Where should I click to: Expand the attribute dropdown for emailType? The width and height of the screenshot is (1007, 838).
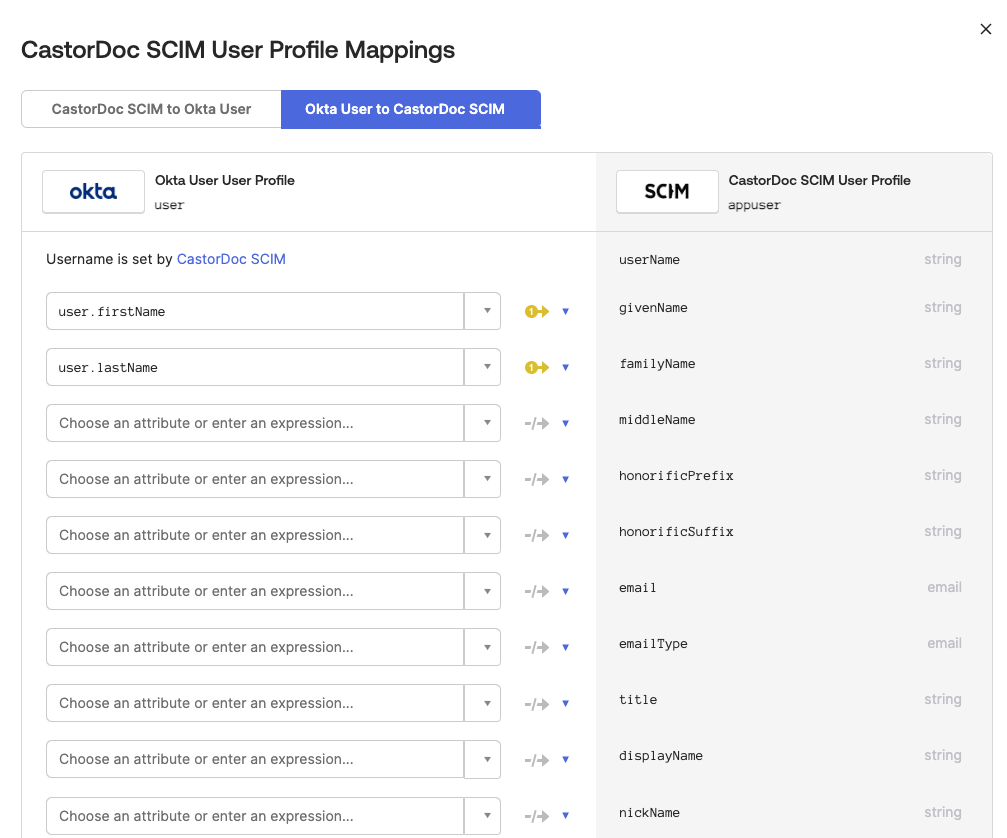coord(485,647)
